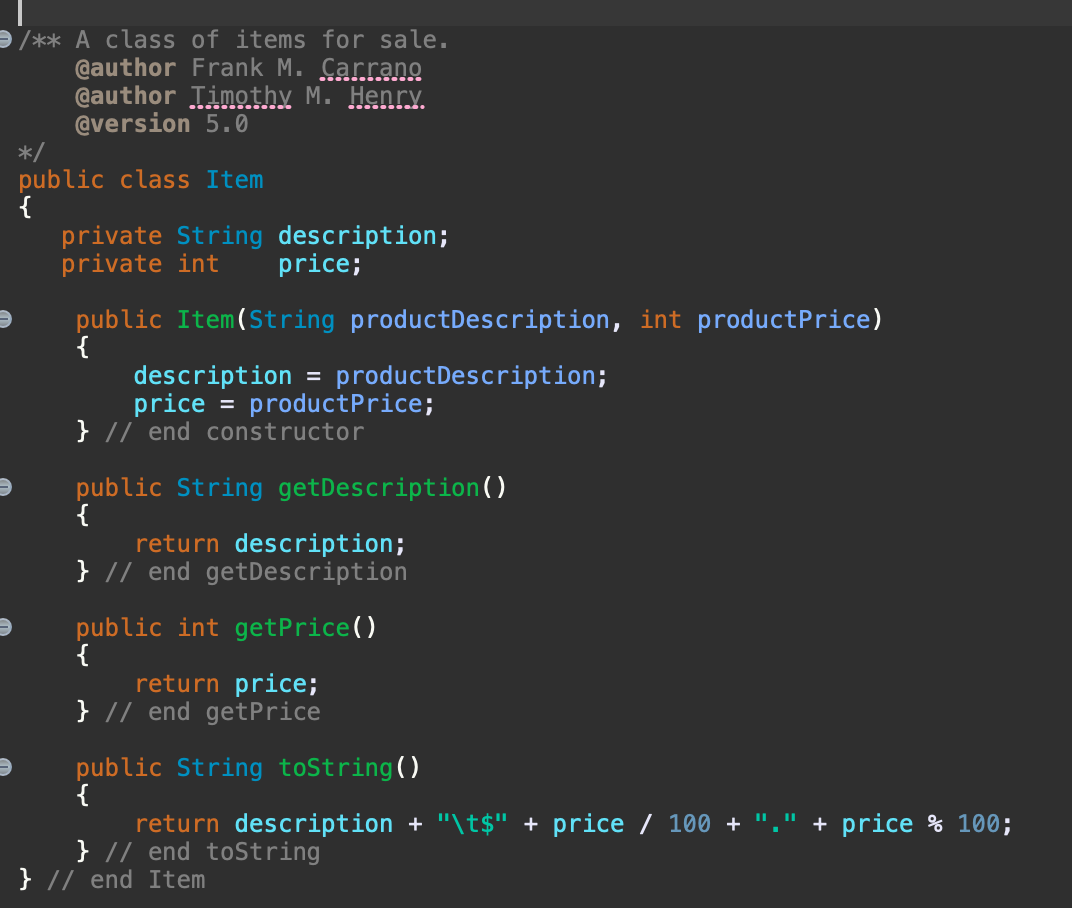Image resolution: width=1072 pixels, height=908 pixels.
Task: Click 'return description;' in getDescription body
Action: (270, 544)
